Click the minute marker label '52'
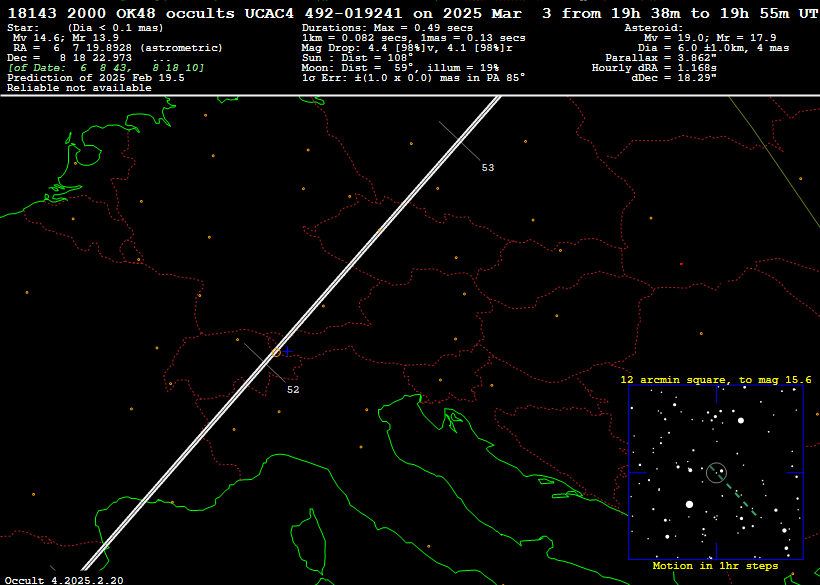820x585 pixels. tap(293, 390)
